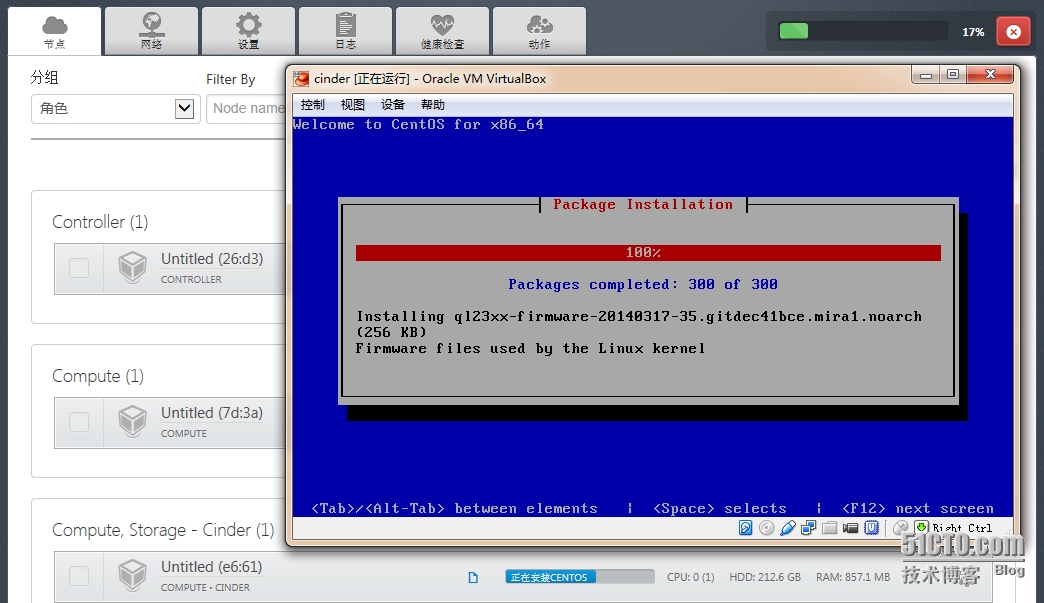Click the 正在安装CENTOS progress bar
This screenshot has width=1044, height=603.
(x=579, y=577)
